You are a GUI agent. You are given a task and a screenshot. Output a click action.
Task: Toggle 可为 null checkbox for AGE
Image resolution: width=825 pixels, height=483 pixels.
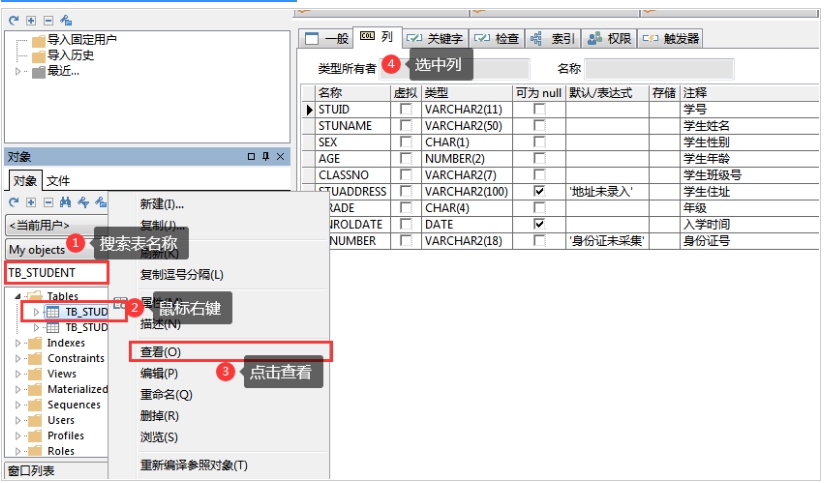tap(539, 158)
